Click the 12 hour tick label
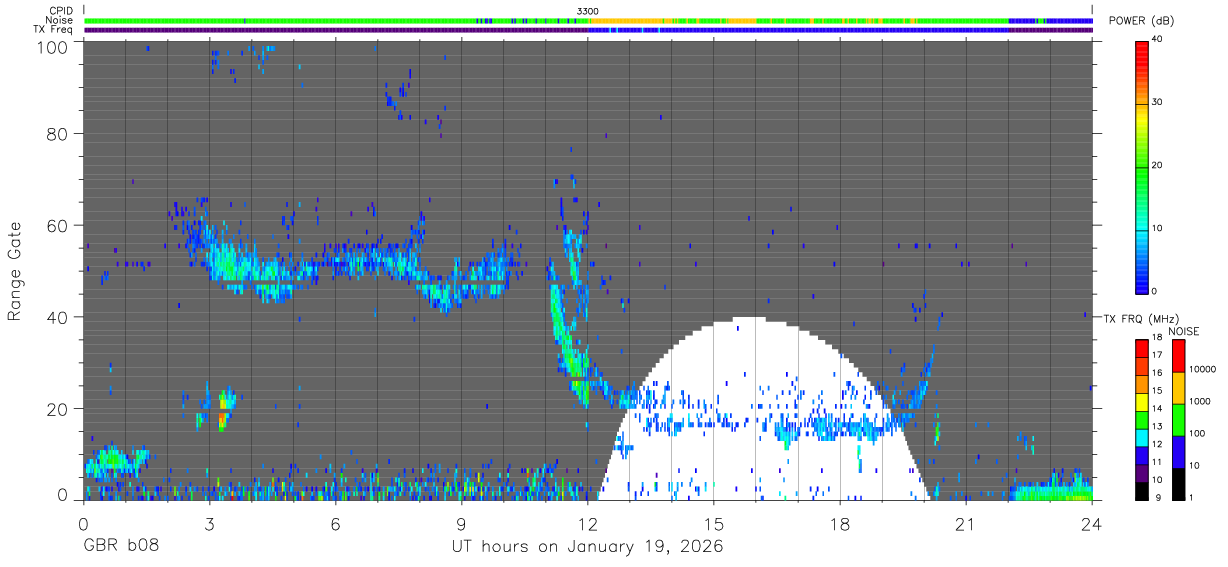 [588, 524]
